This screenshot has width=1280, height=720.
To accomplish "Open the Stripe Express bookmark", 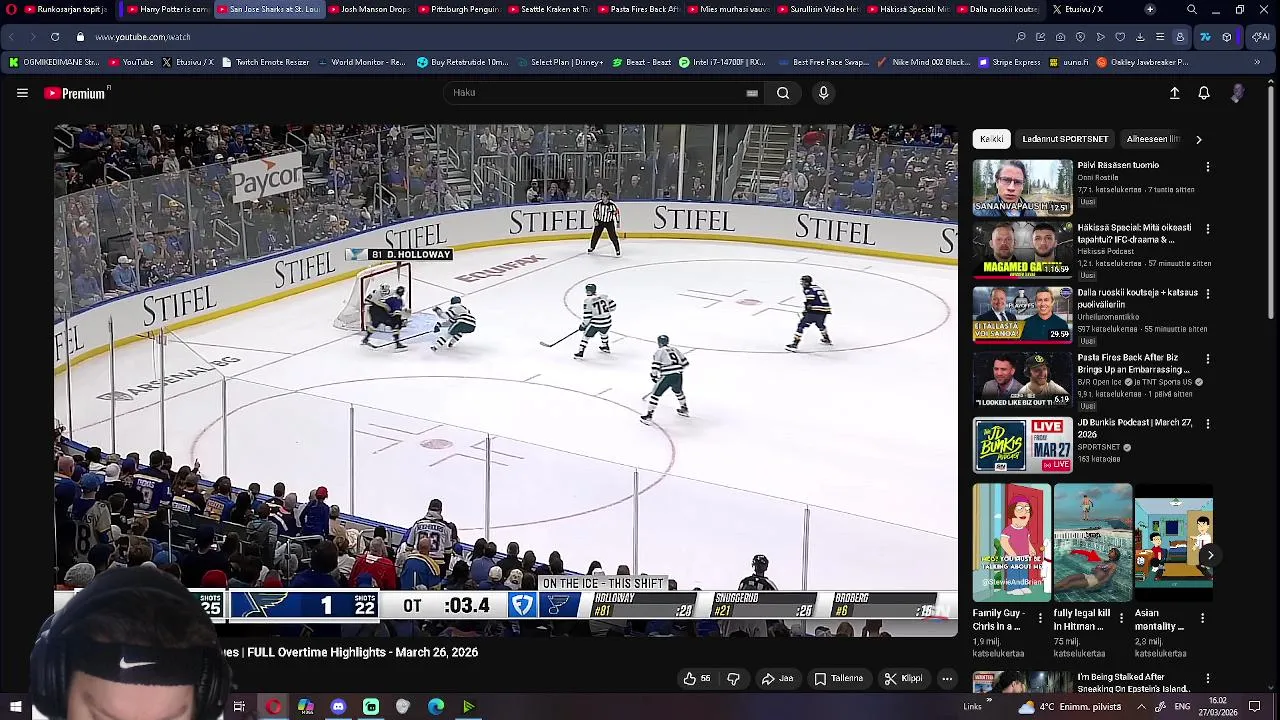I will pyautogui.click(x=1008, y=62).
